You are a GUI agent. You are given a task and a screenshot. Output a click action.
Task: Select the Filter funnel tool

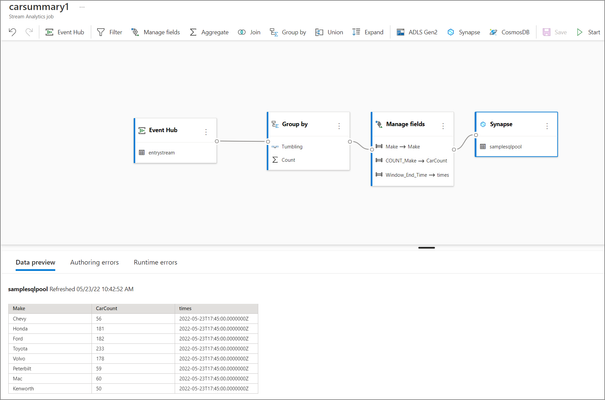109,32
